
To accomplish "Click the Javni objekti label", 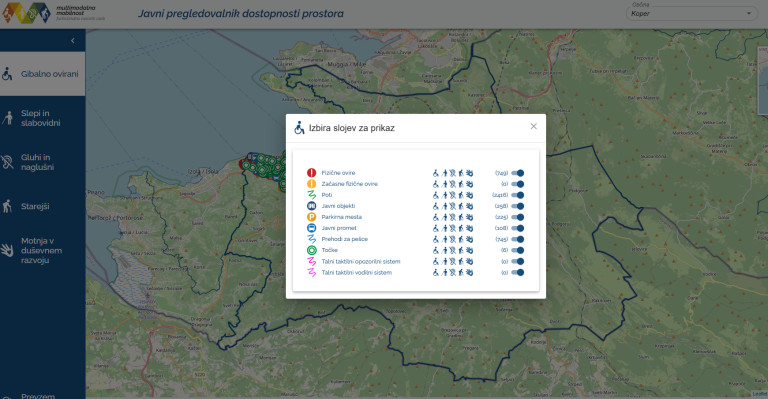I will coord(338,206).
